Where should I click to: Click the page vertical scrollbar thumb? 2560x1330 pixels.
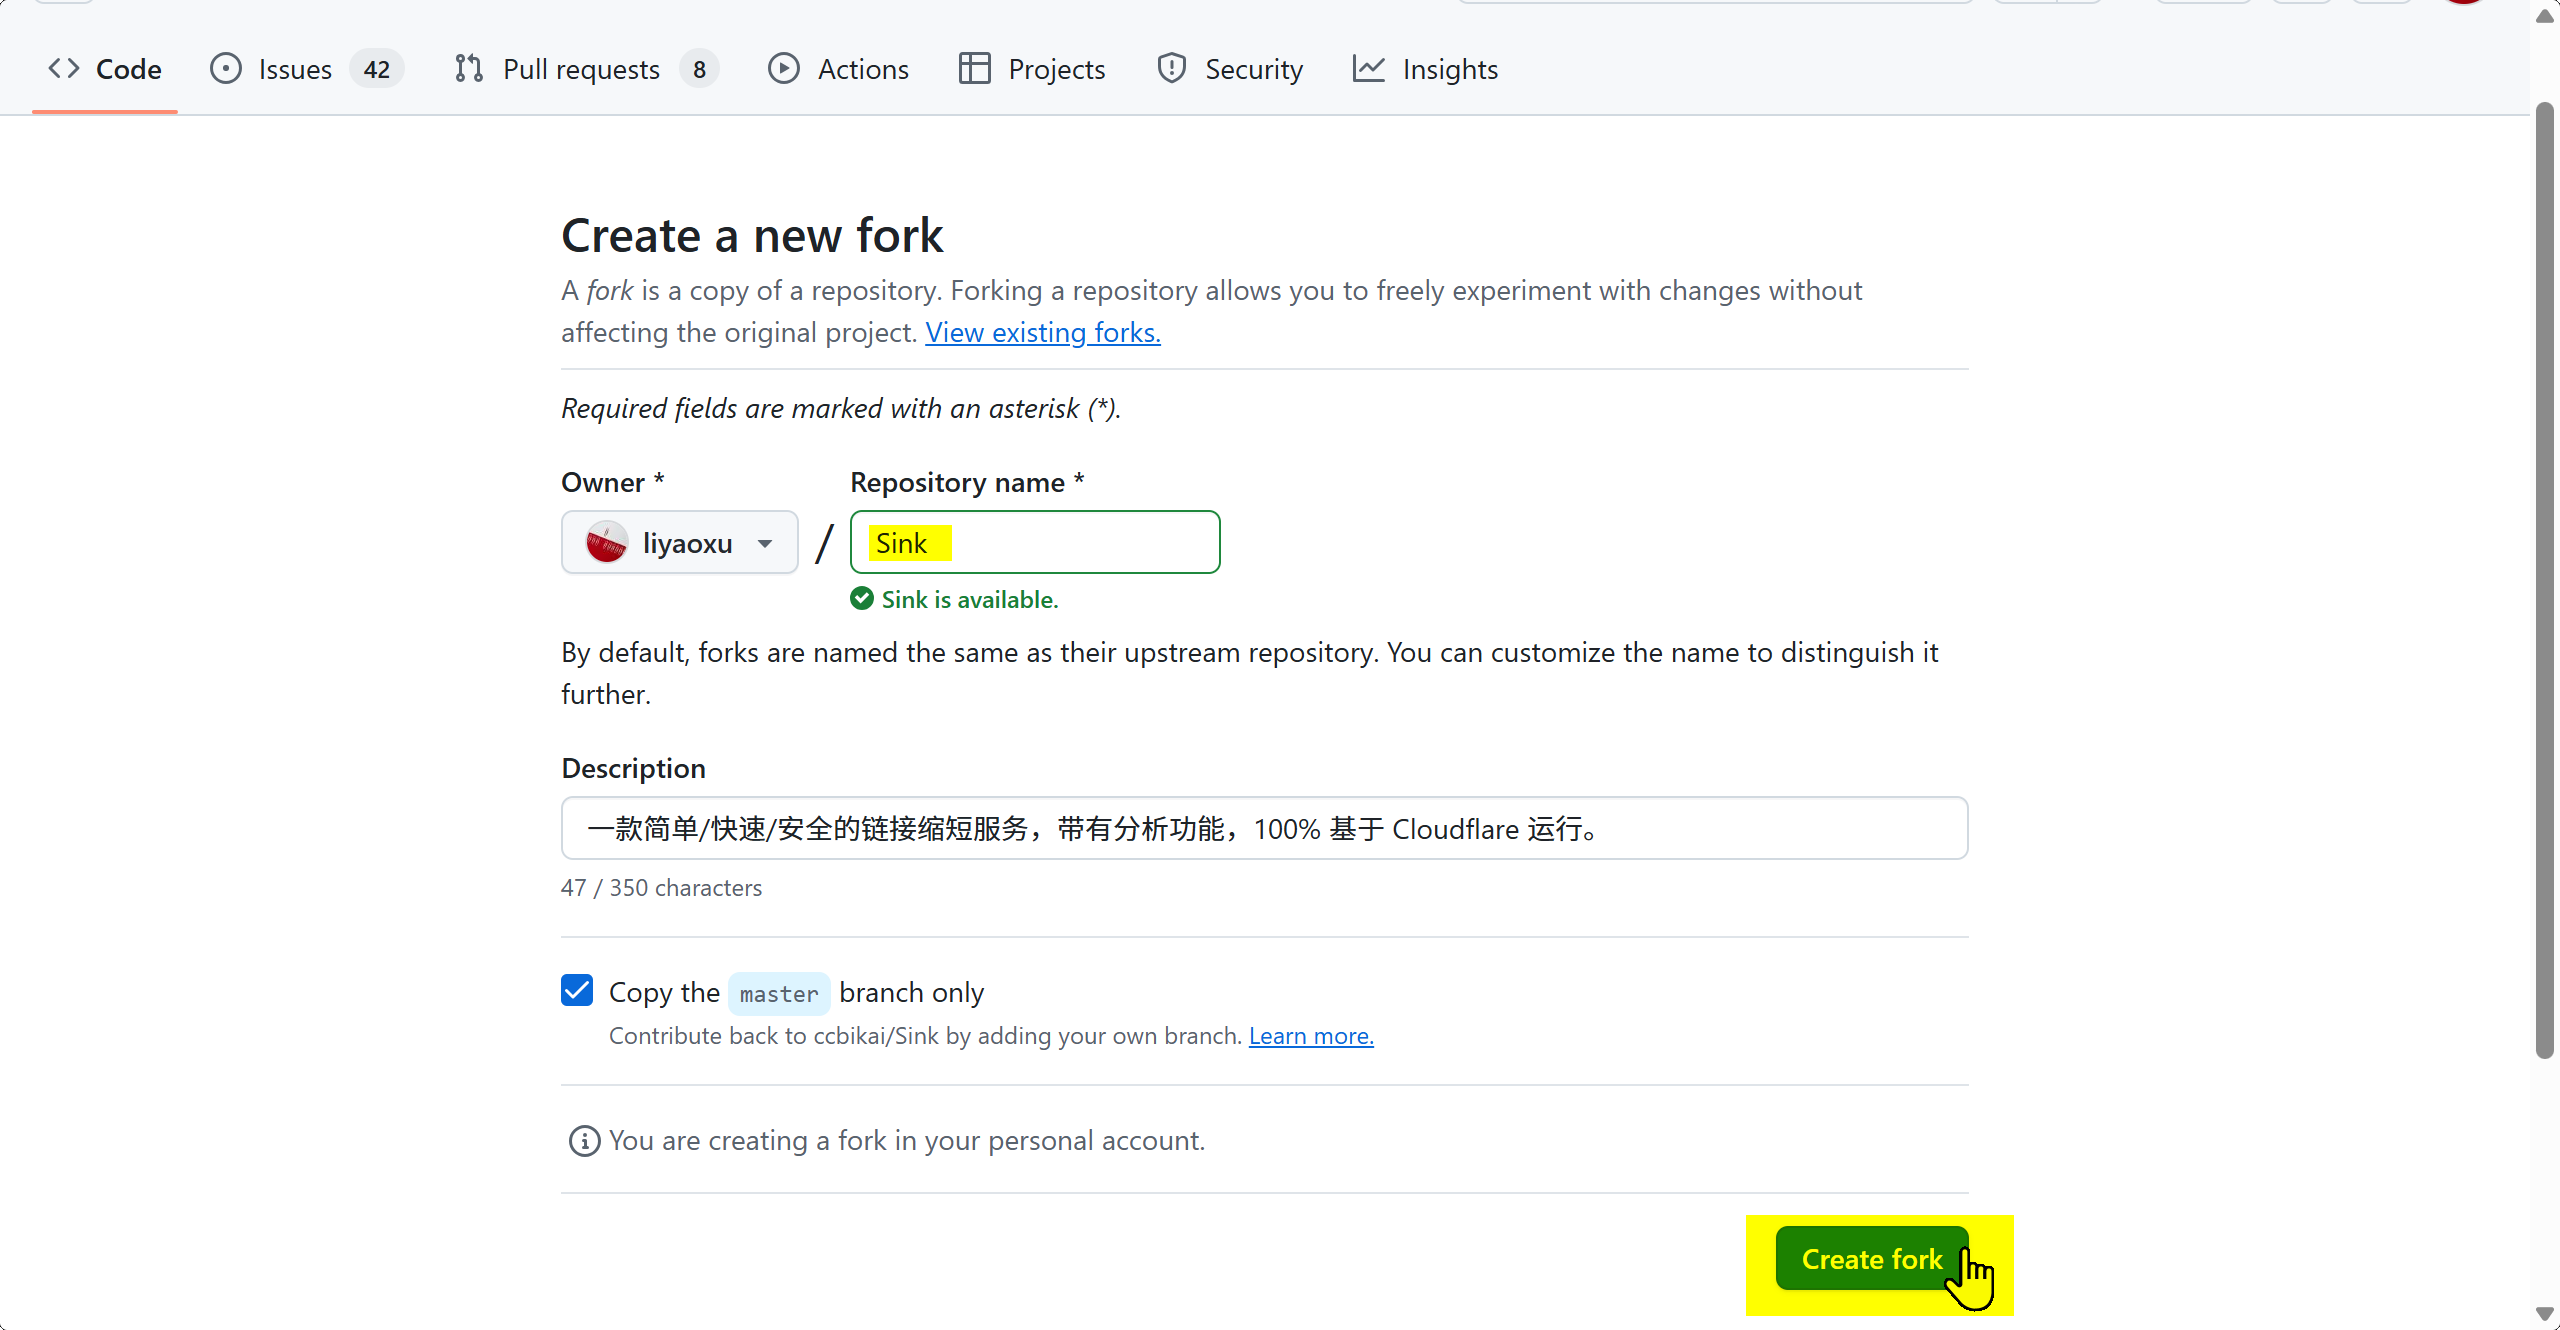tap(2544, 580)
